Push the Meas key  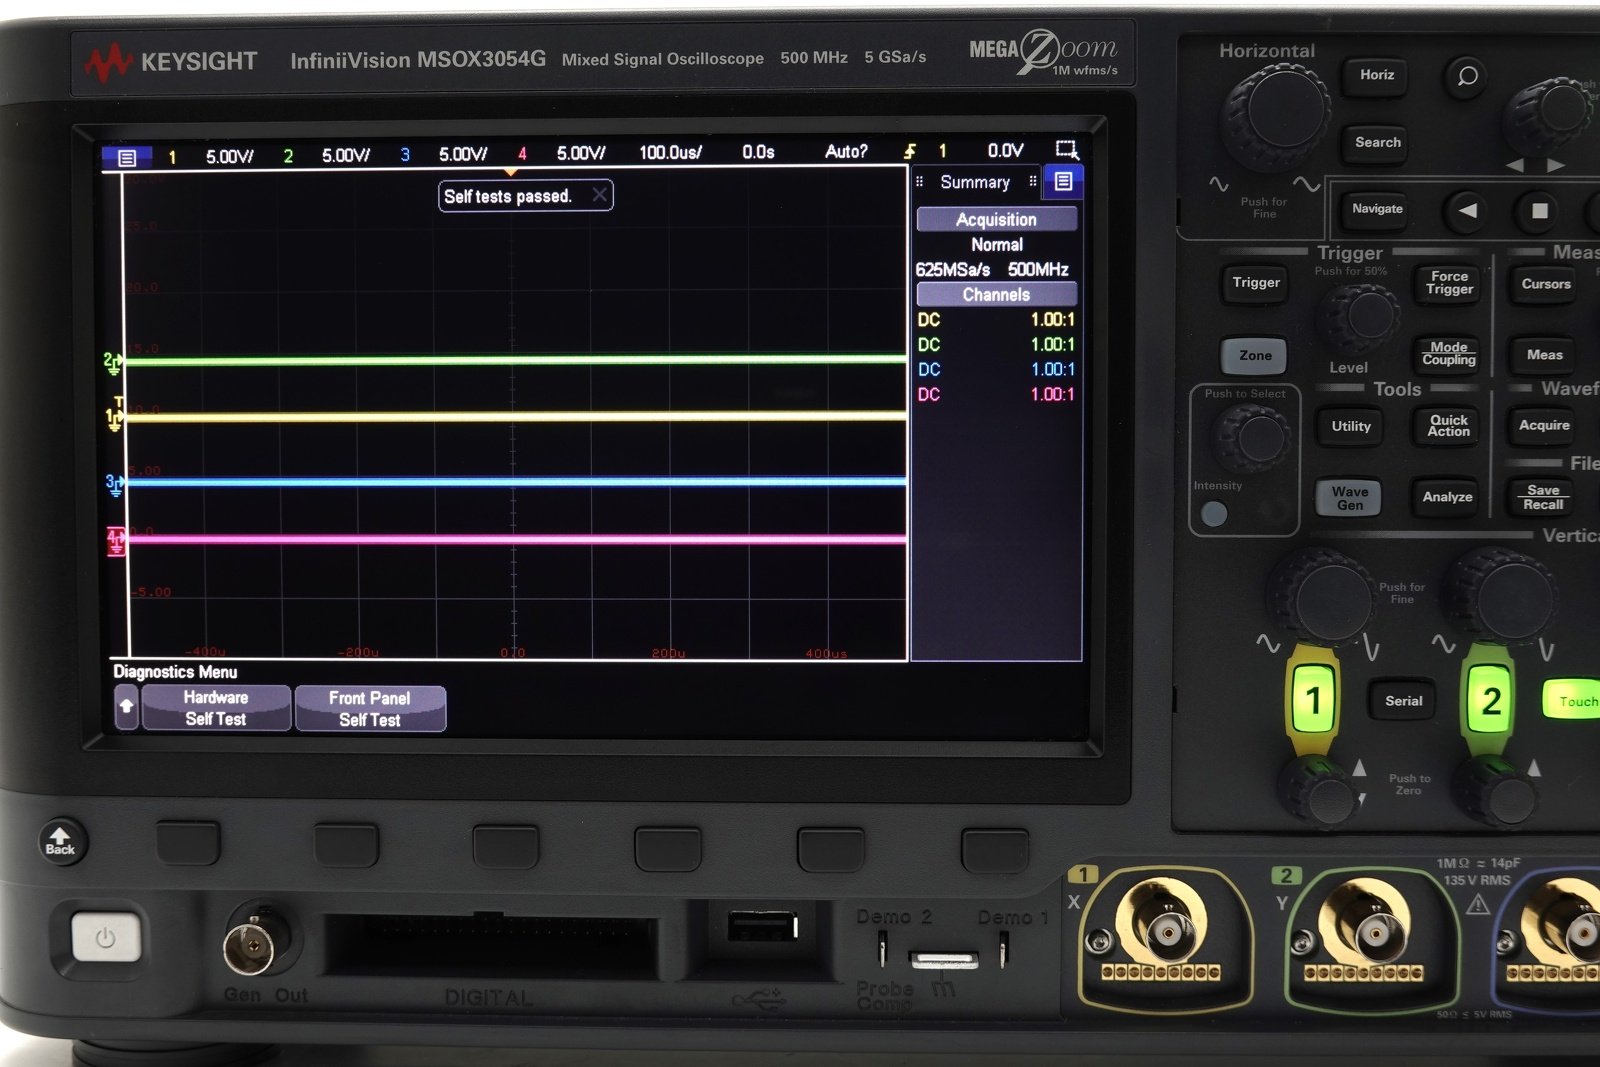pos(1544,355)
